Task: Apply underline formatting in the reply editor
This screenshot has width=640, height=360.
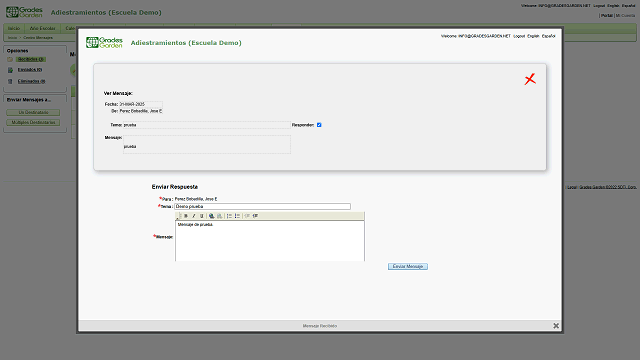Action: [201, 216]
